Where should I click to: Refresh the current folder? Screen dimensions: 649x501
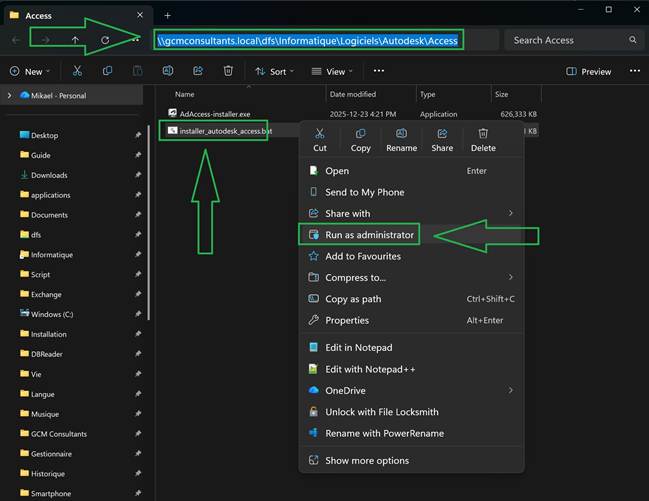tap(105, 40)
